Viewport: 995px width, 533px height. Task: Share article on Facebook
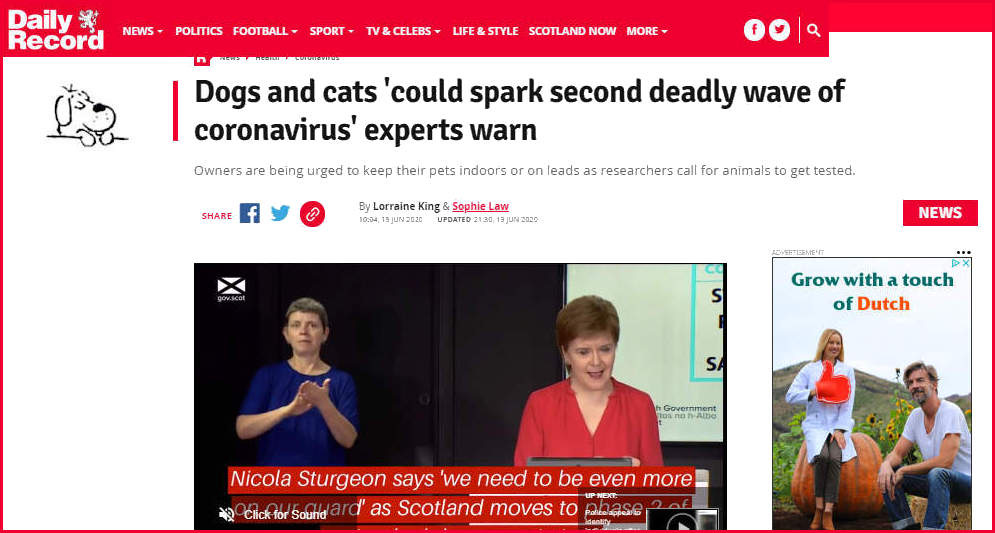[249, 213]
